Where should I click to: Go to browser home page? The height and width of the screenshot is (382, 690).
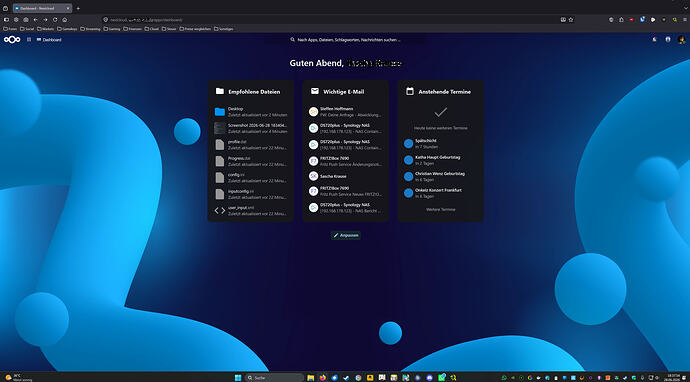click(x=65, y=20)
